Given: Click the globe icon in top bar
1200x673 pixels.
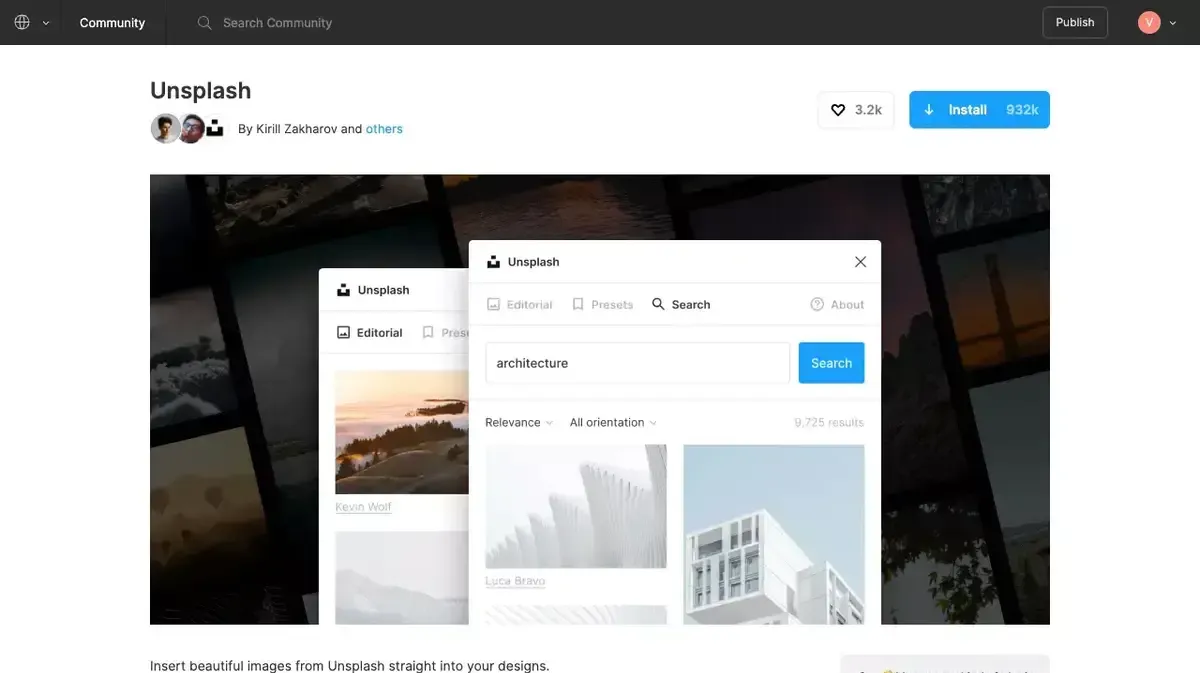Looking at the screenshot, I should coord(22,22).
